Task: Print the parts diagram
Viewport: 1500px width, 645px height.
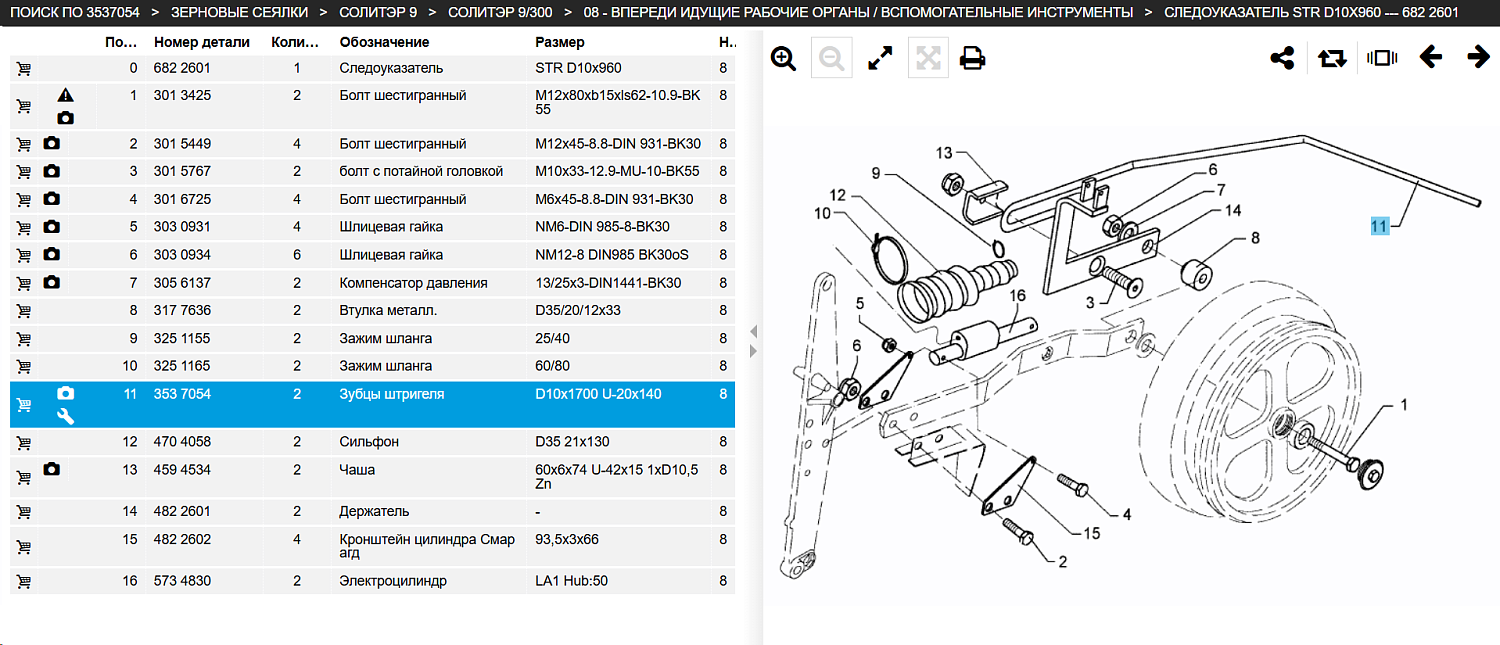Action: 972,59
